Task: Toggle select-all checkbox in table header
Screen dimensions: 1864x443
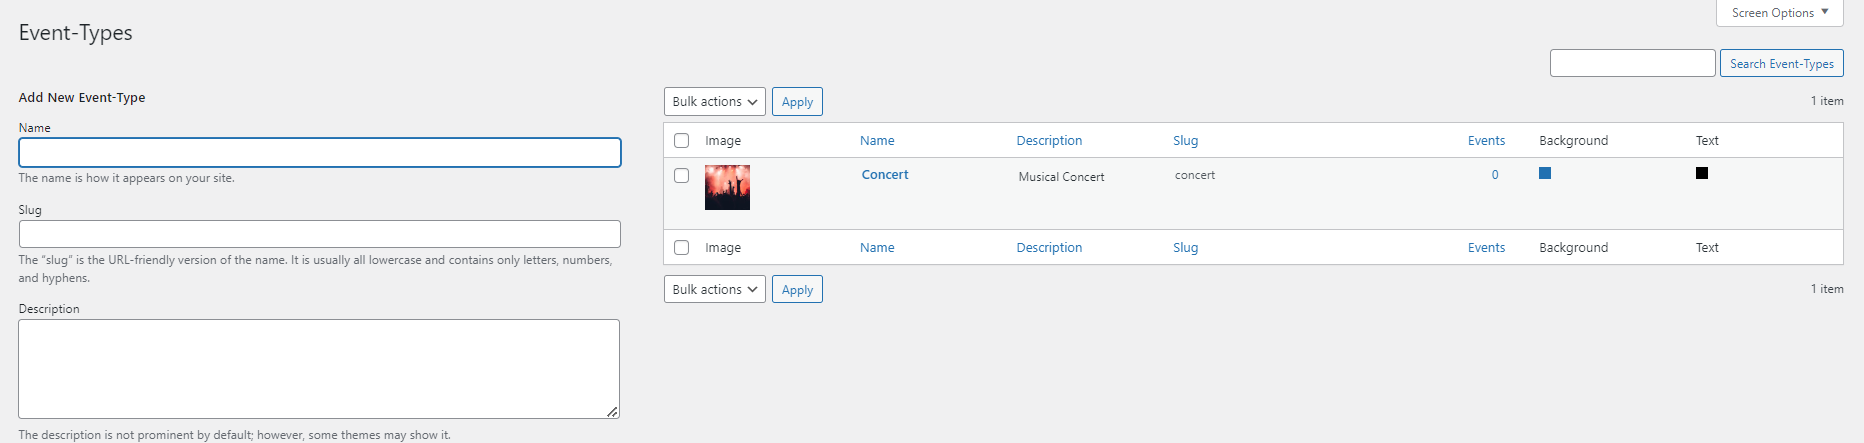Action: (682, 141)
